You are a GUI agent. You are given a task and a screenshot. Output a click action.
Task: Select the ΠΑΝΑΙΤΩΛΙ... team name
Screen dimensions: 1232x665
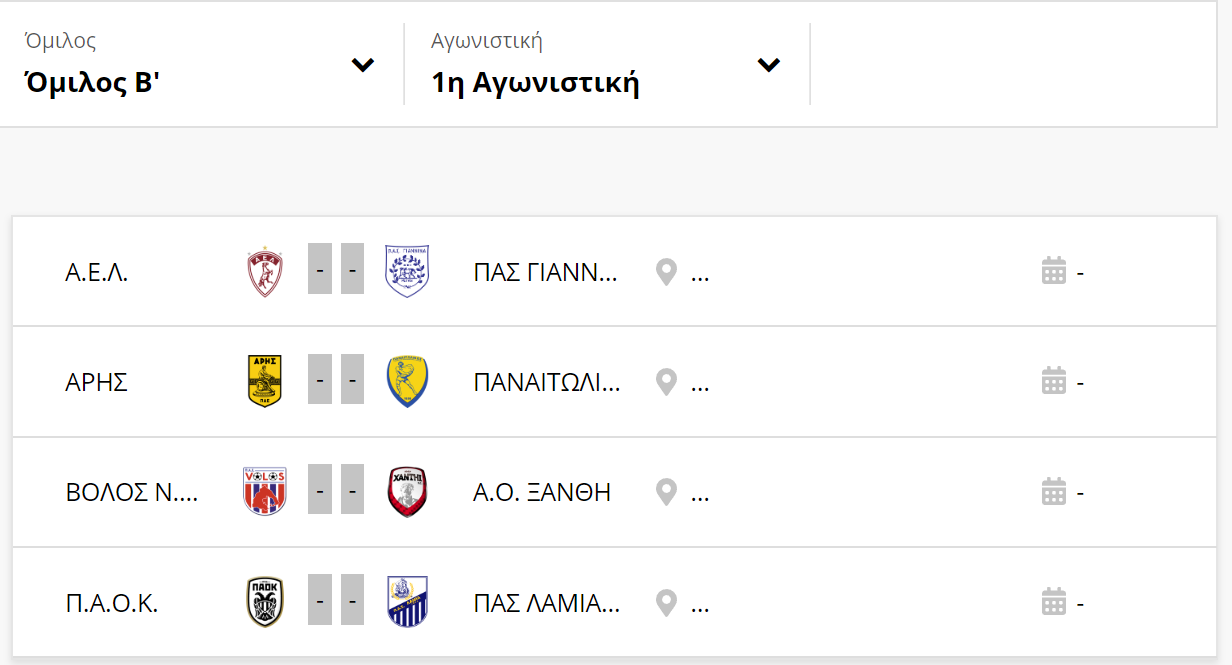[x=547, y=382]
